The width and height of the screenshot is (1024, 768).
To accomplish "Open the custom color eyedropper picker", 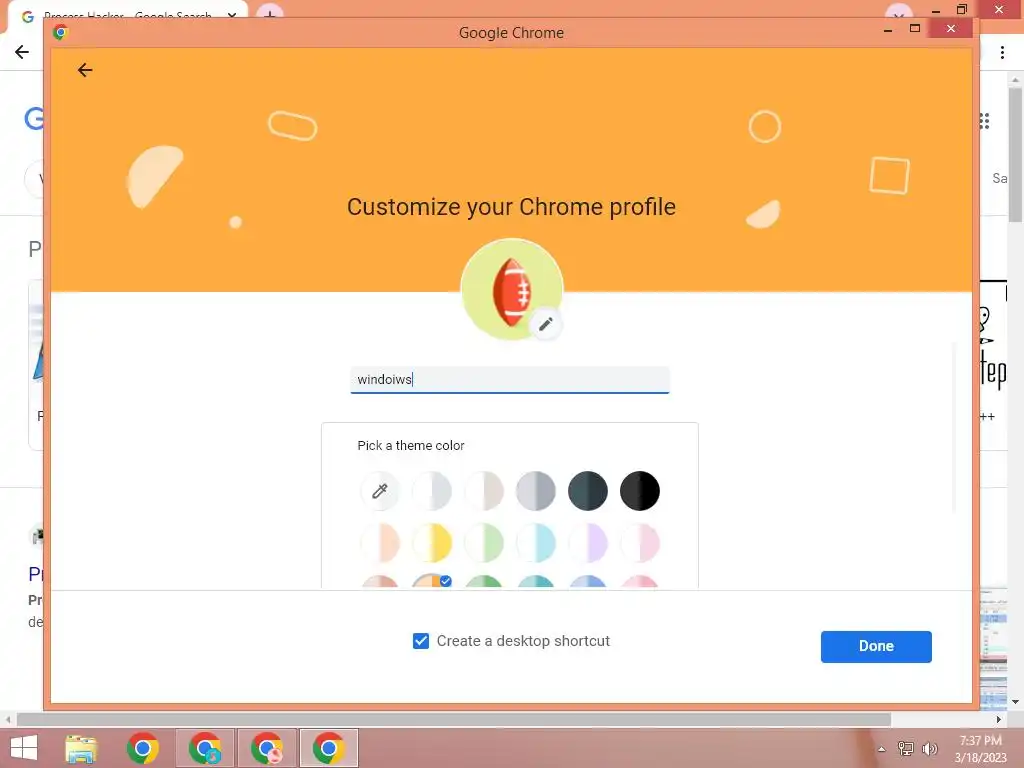I will click(x=380, y=490).
